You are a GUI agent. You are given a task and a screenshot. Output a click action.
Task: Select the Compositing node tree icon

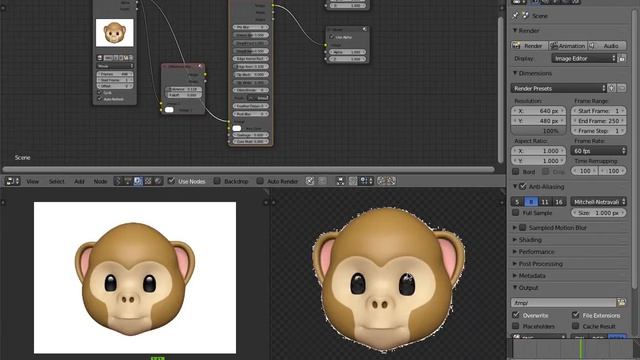[x=138, y=181]
